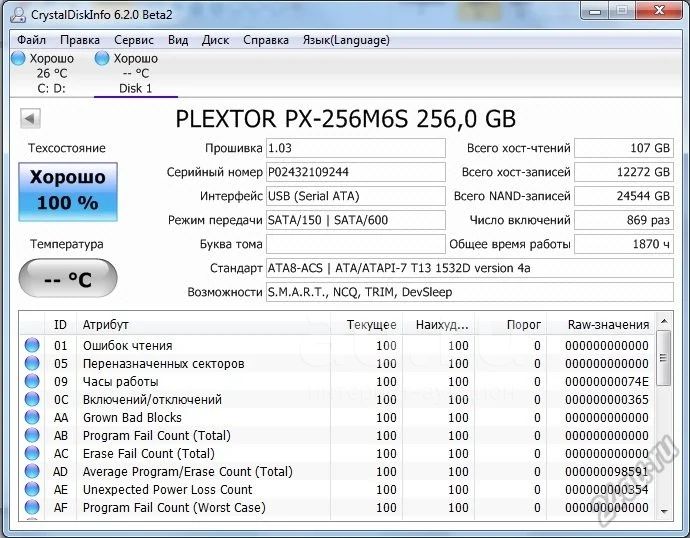This screenshot has height=538, width=690.
Task: Click the Raw-значения column header
Action: [600, 325]
